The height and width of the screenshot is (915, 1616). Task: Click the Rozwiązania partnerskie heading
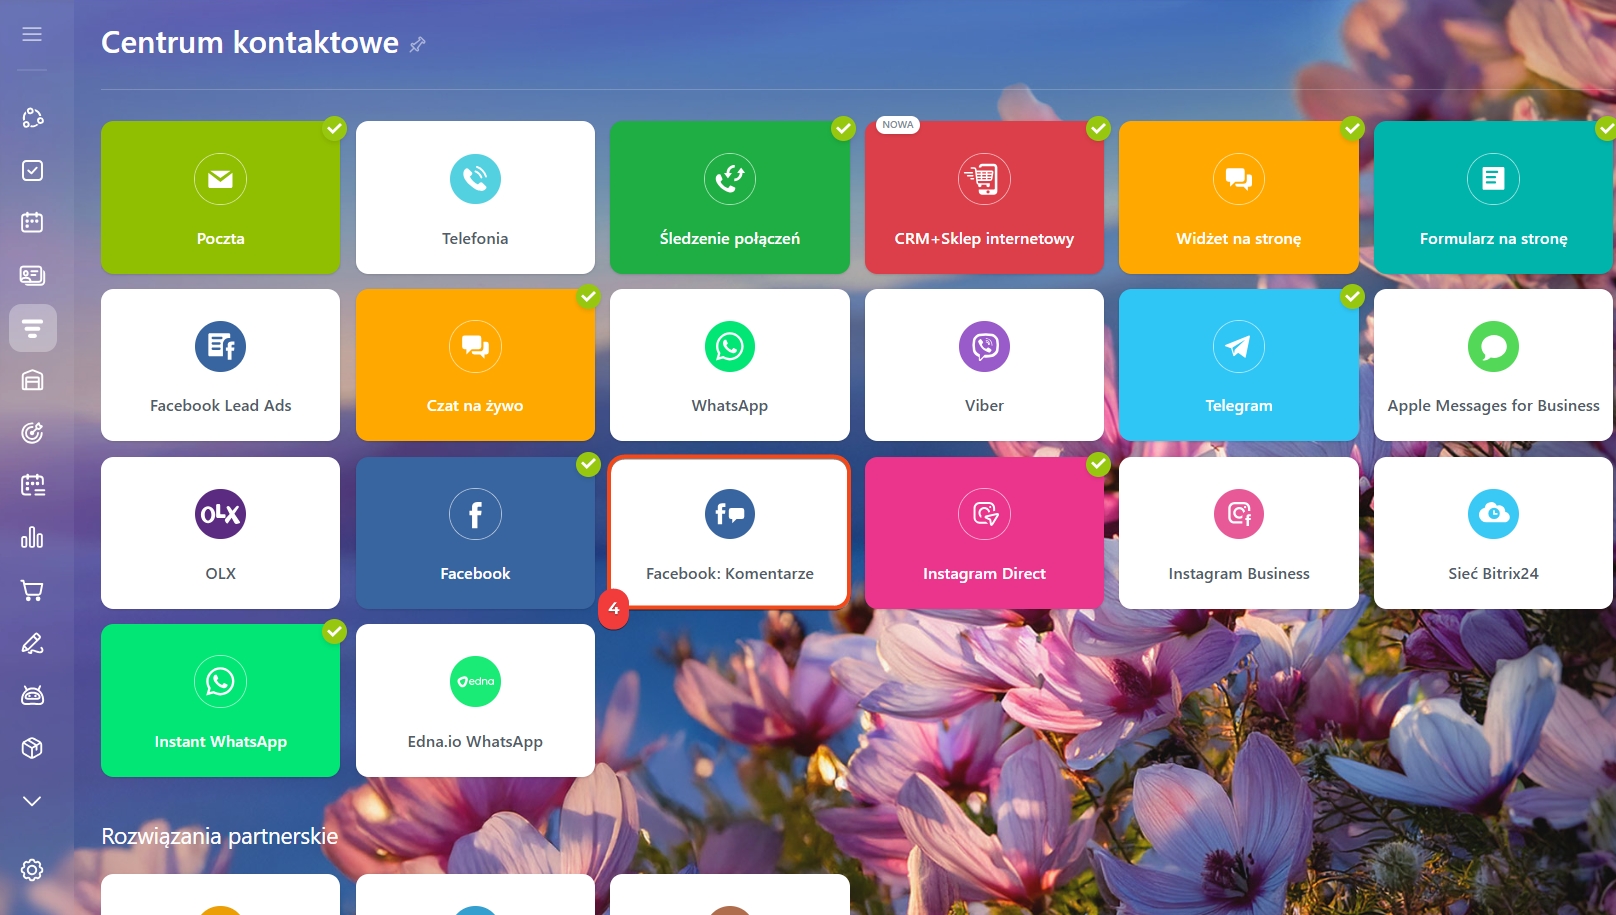(220, 836)
